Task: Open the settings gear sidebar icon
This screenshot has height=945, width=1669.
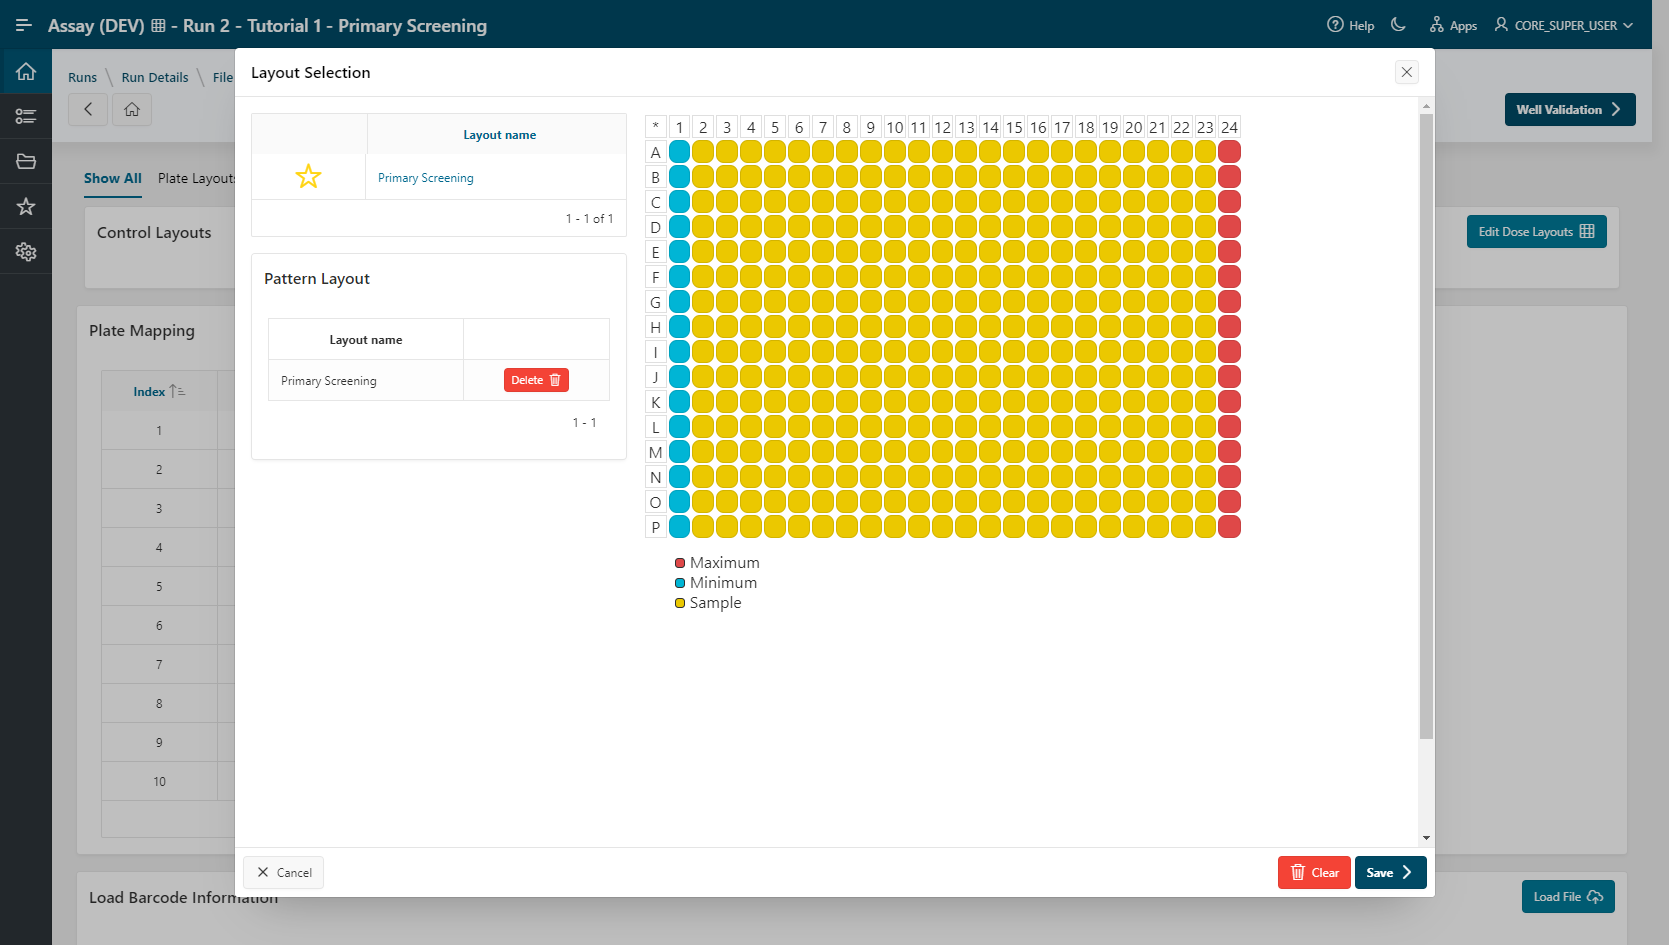Action: click(x=26, y=252)
